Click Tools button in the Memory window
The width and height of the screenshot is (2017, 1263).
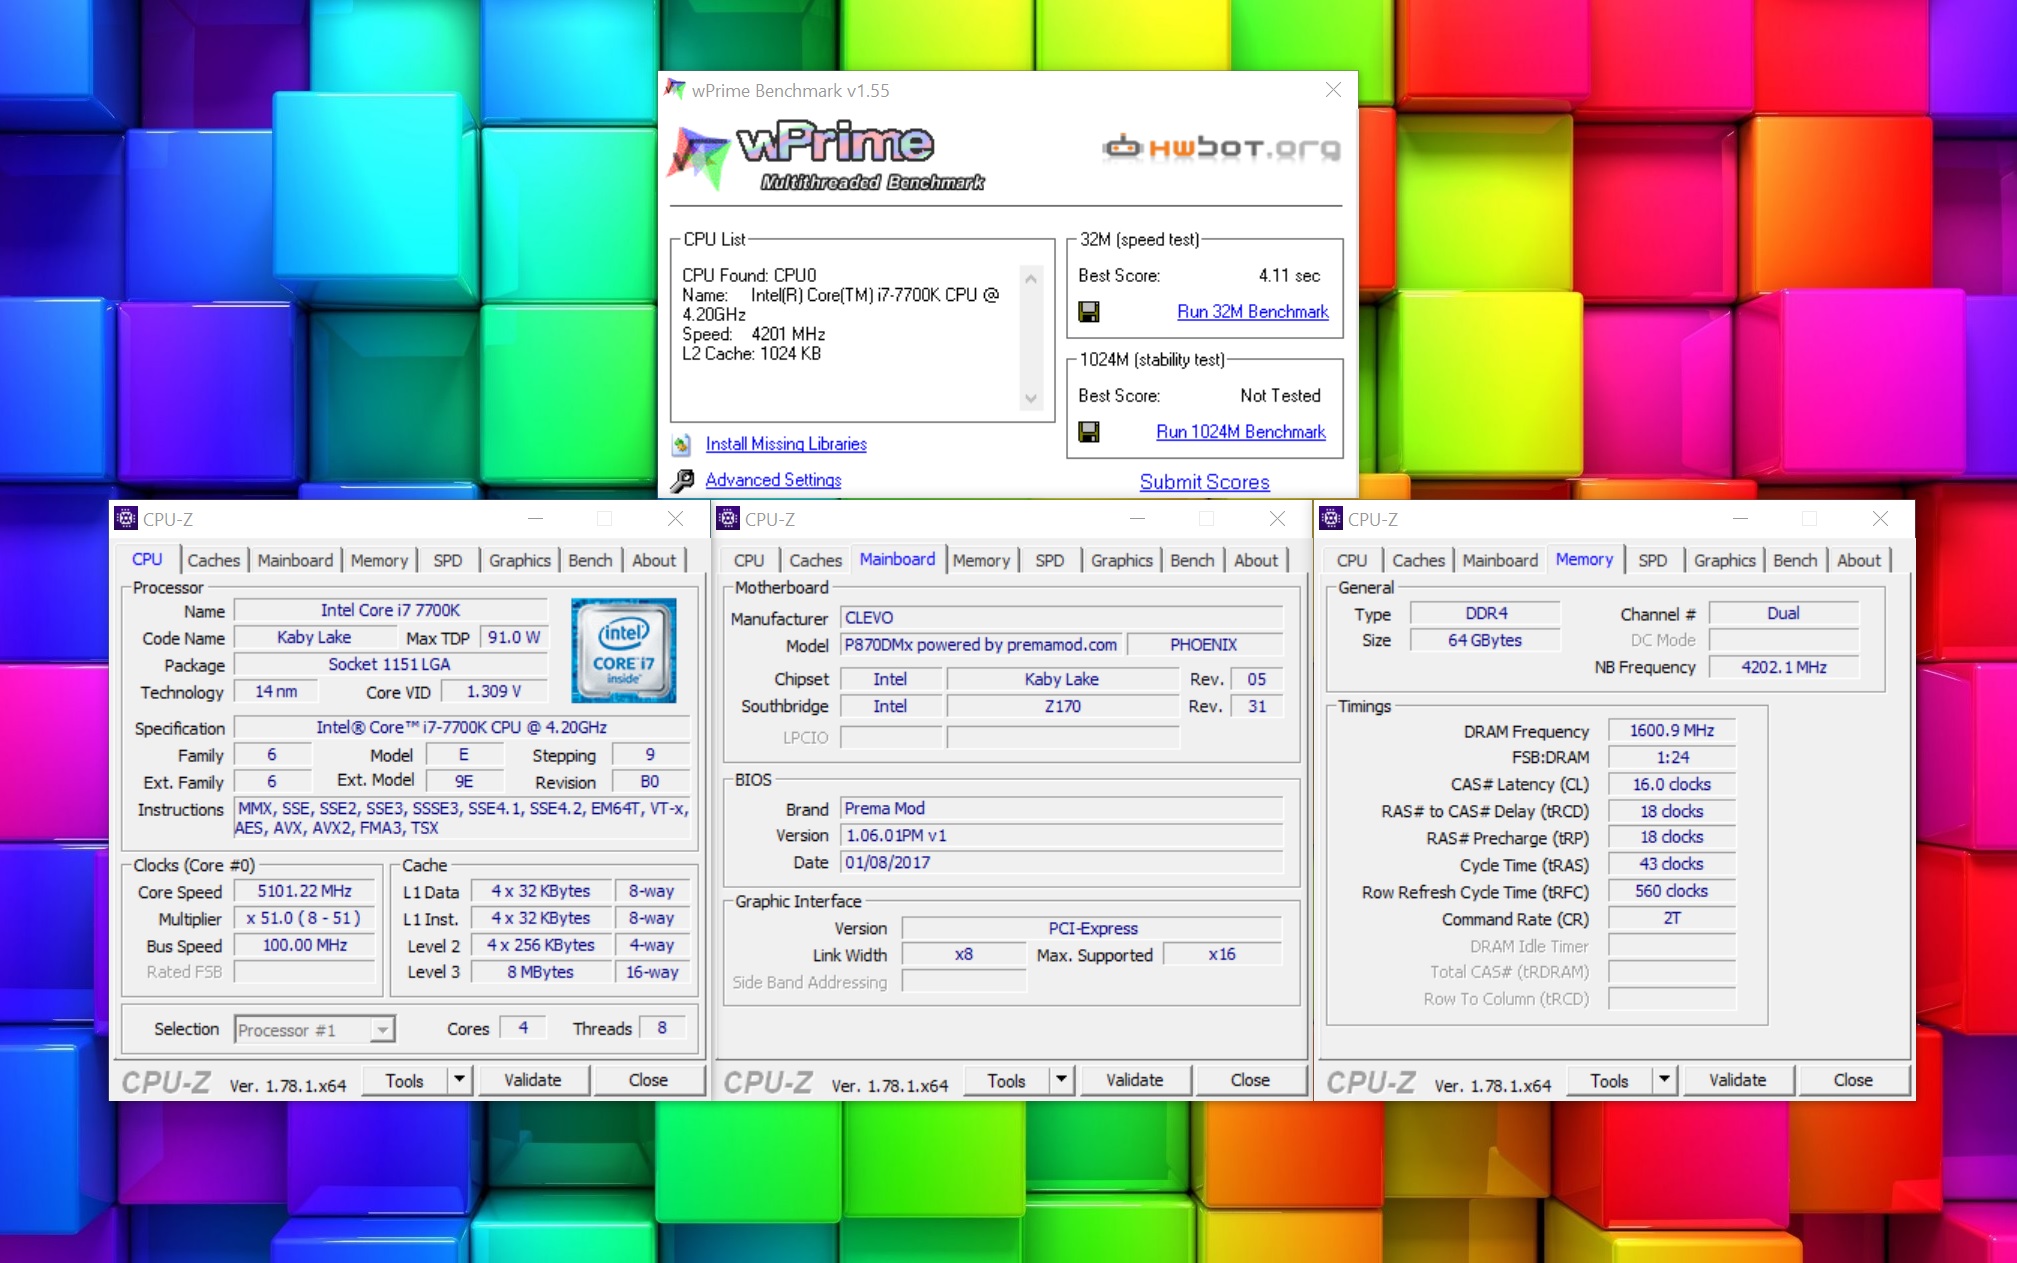point(1609,1080)
